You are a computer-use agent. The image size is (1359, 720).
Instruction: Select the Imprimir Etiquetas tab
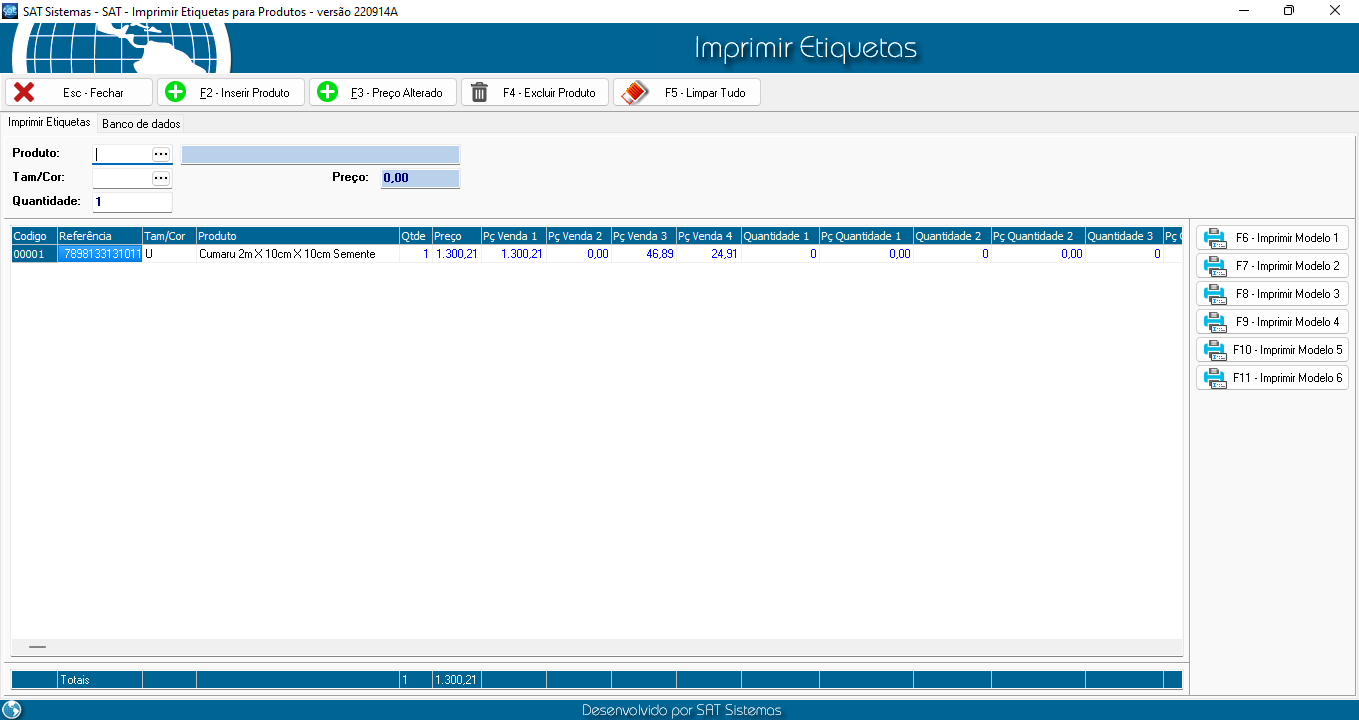tap(49, 123)
